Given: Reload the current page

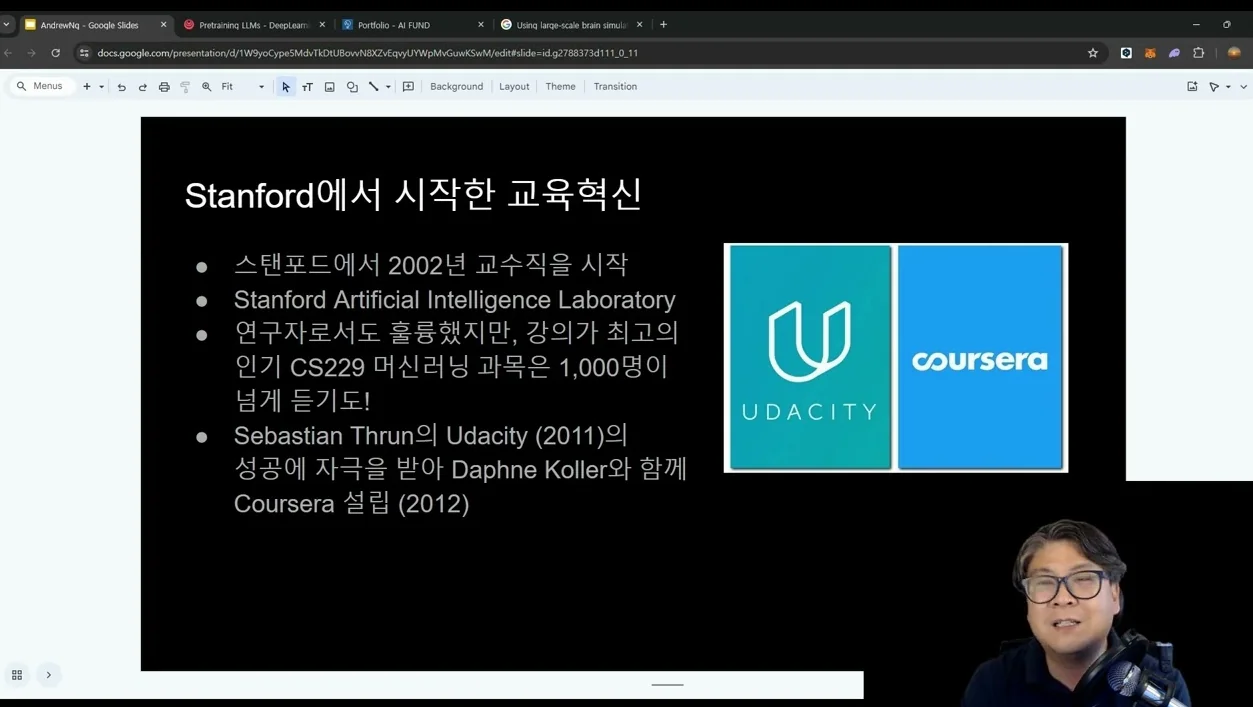Looking at the screenshot, I should [56, 53].
